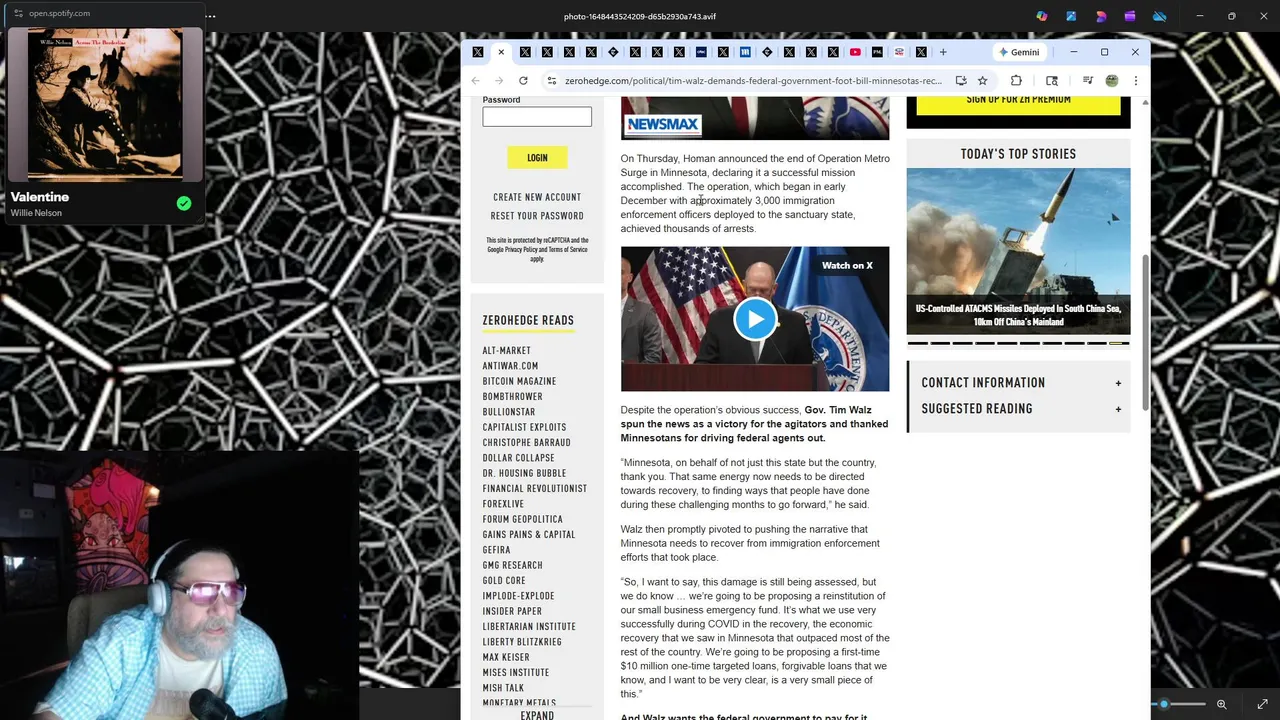Open the GOLD CORE link
The image size is (1280, 720).
(x=504, y=581)
